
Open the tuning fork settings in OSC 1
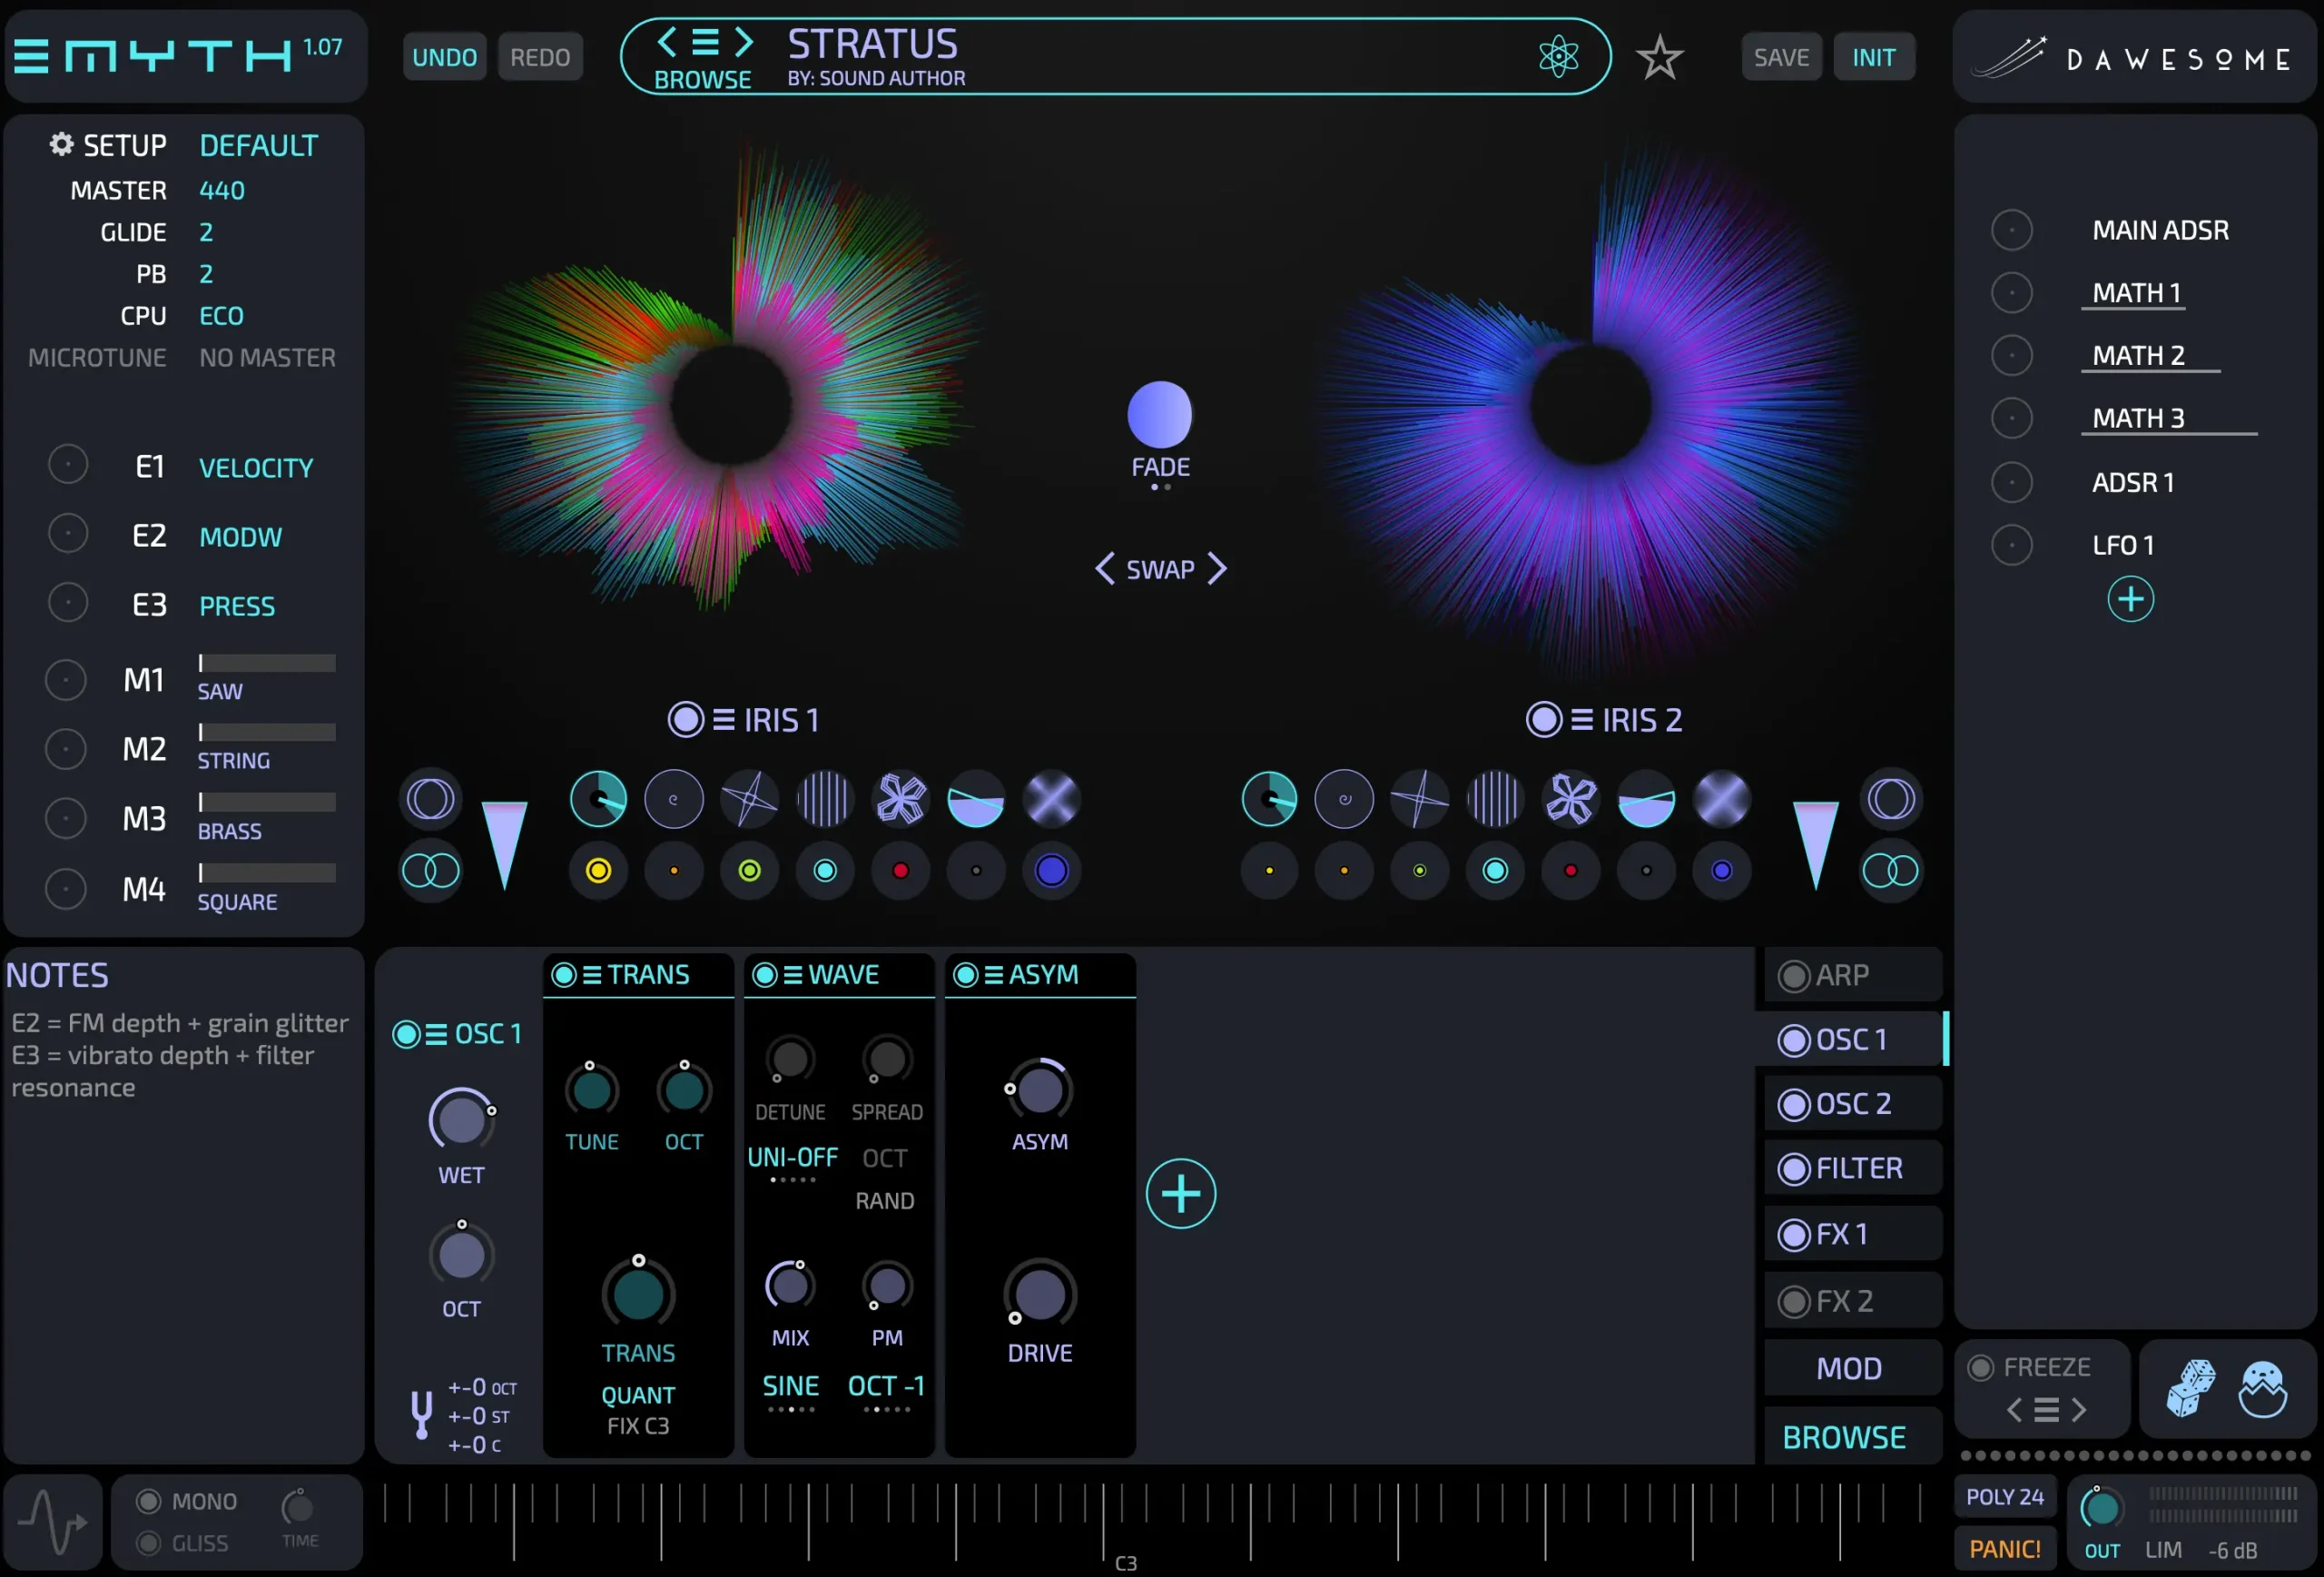tap(421, 1414)
